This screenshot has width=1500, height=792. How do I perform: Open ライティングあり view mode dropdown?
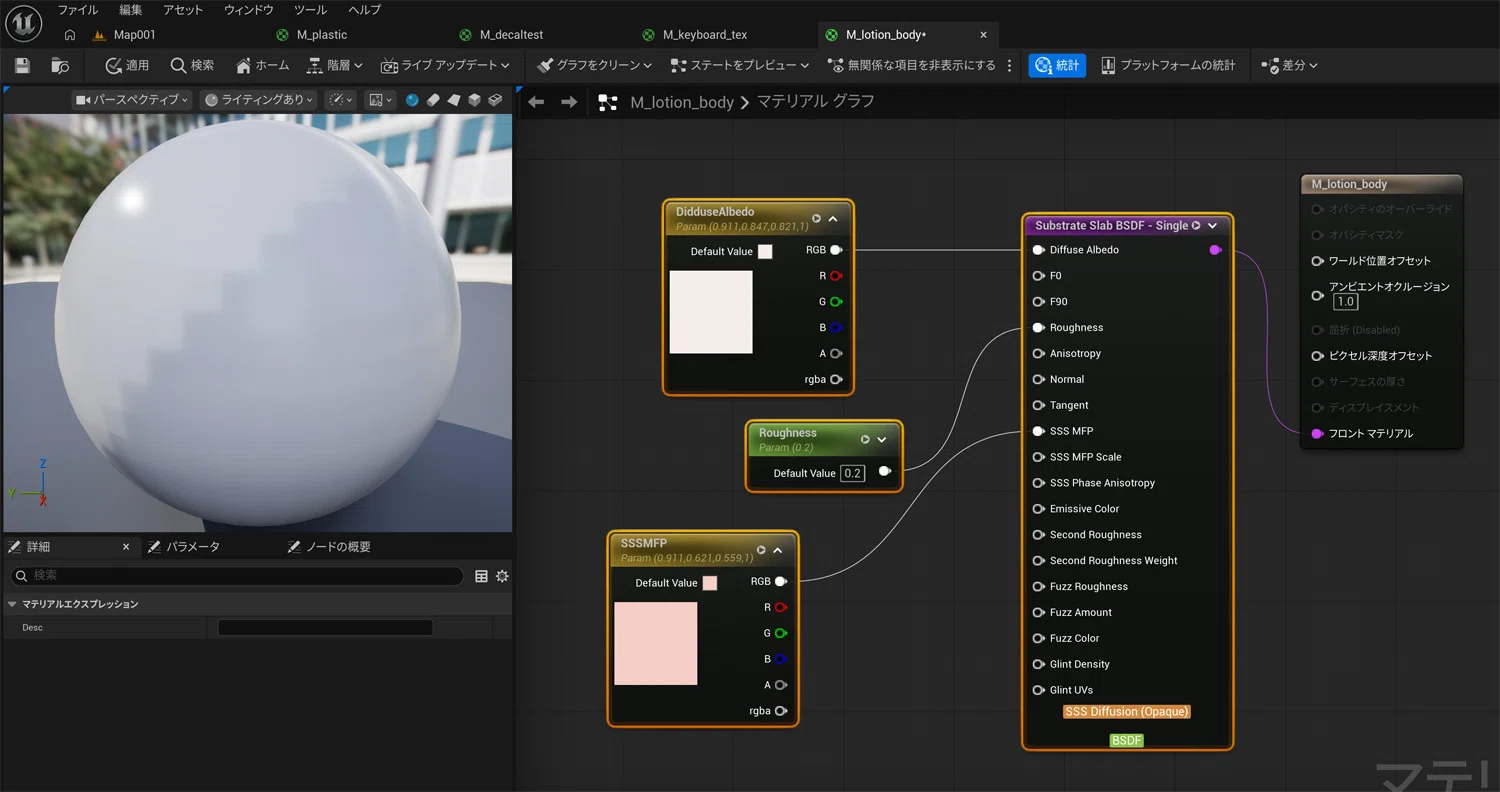click(x=259, y=100)
